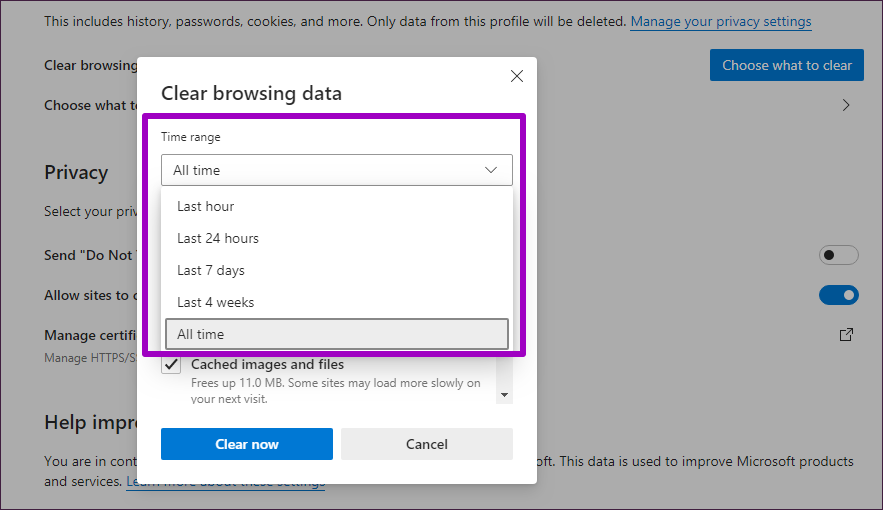The height and width of the screenshot is (510, 883).
Task: Select Last hour from time range
Action: tap(205, 206)
